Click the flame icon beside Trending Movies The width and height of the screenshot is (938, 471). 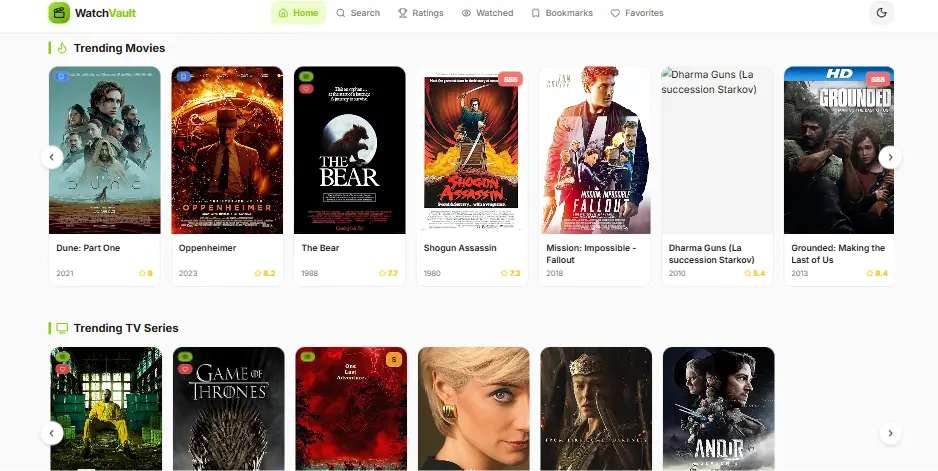click(x=62, y=48)
